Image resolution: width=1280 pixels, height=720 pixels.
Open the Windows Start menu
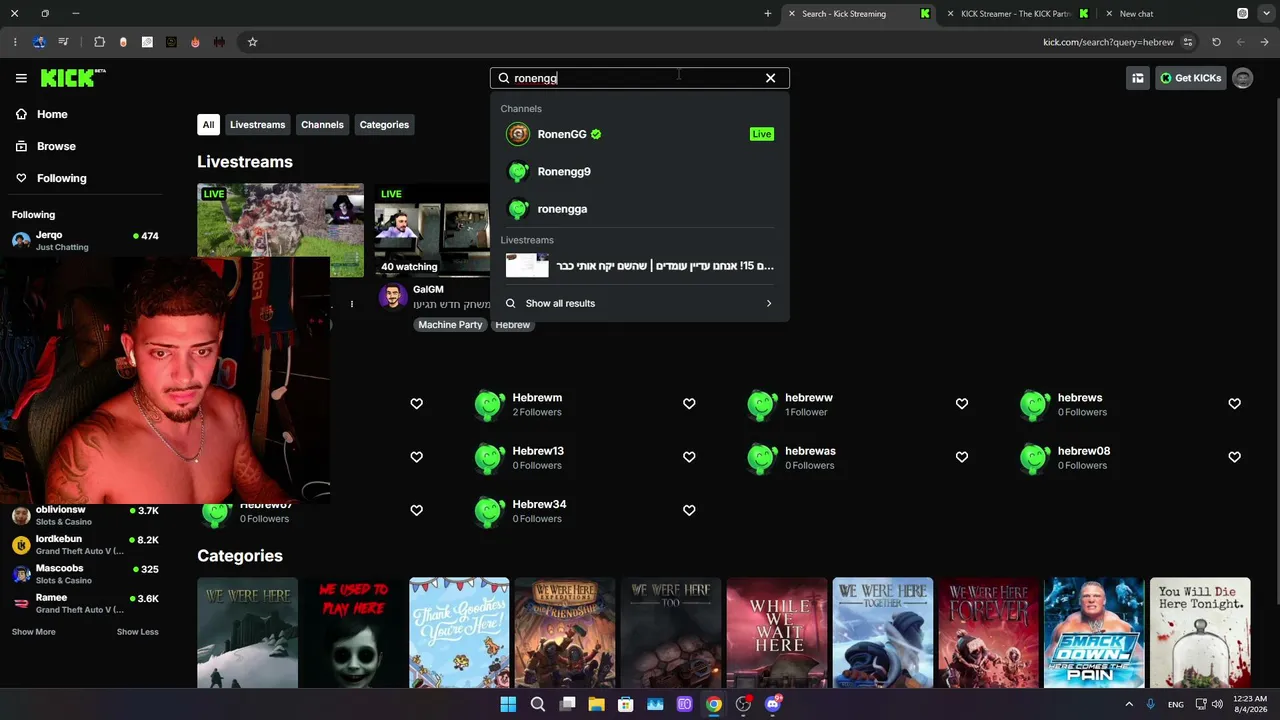[508, 704]
